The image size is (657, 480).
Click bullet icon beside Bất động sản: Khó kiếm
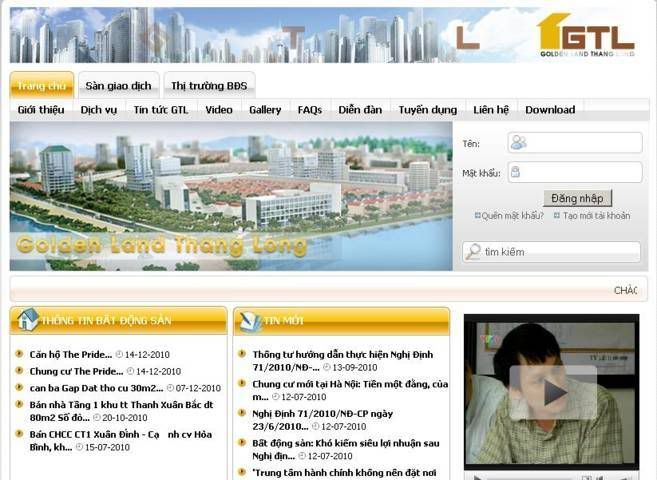(x=242, y=442)
